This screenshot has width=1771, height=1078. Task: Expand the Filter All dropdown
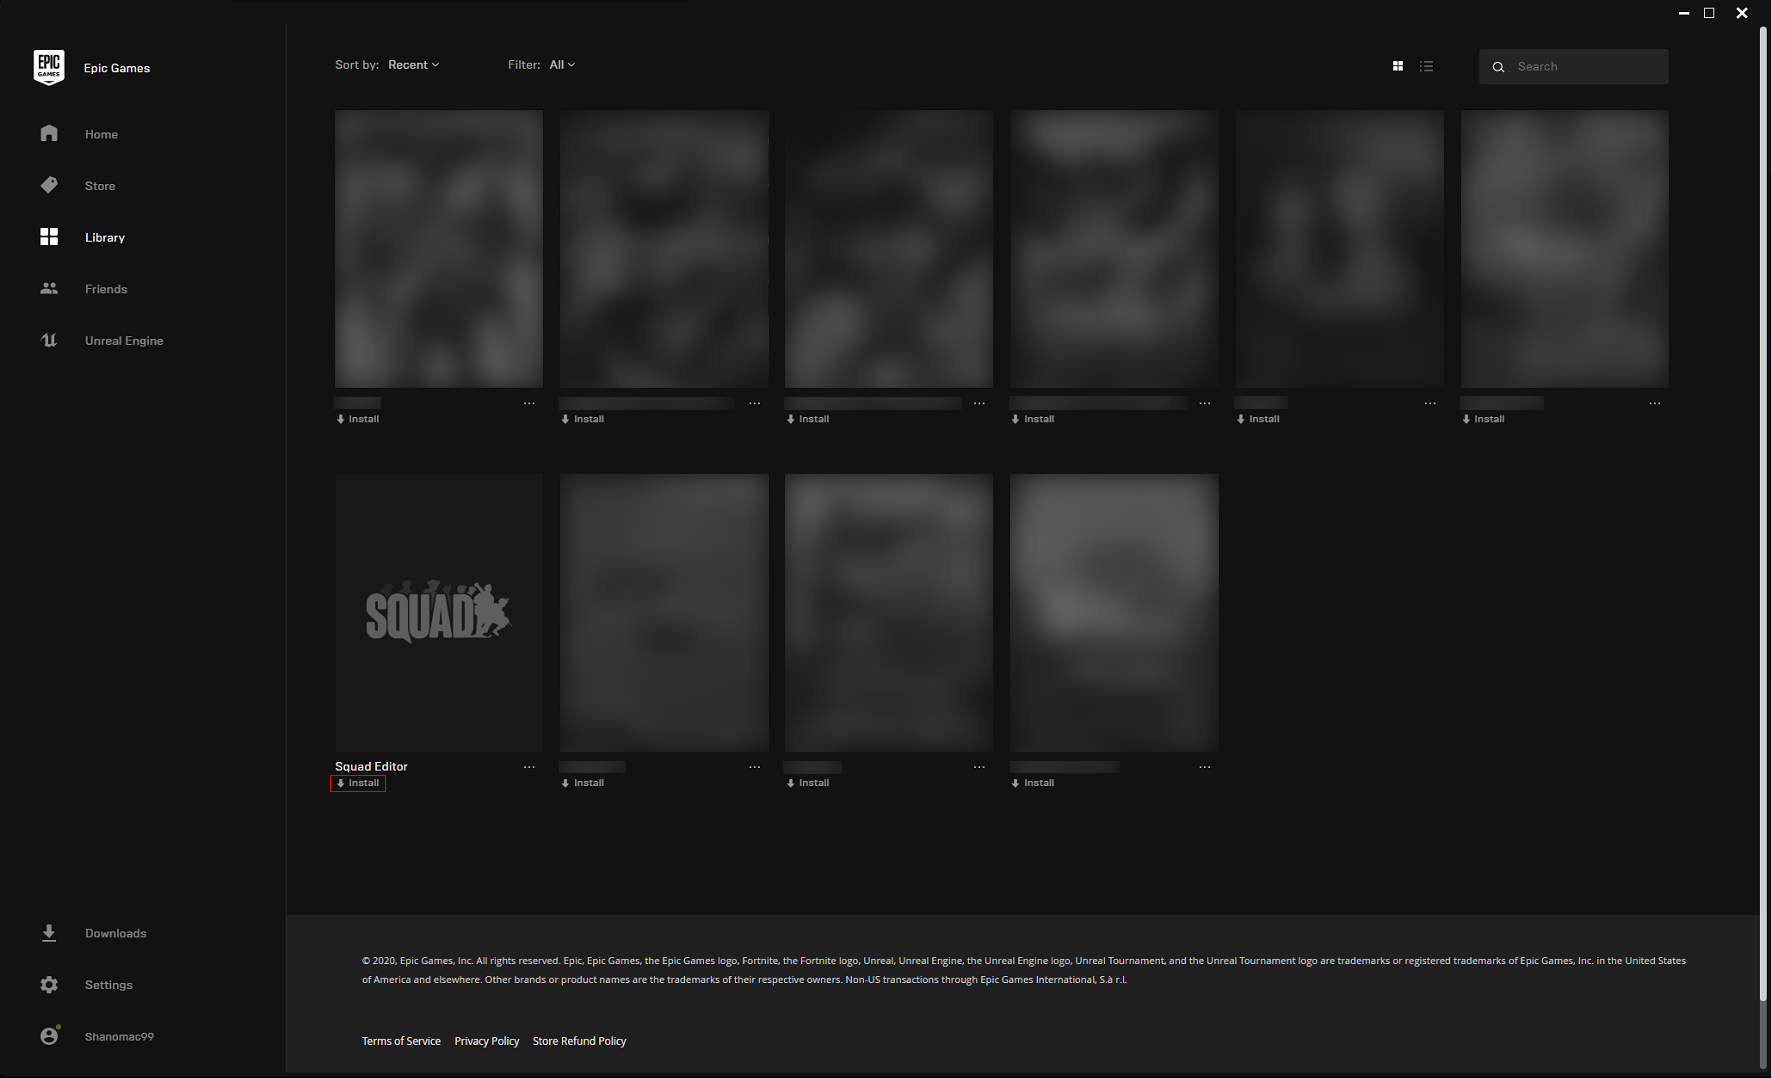562,65
